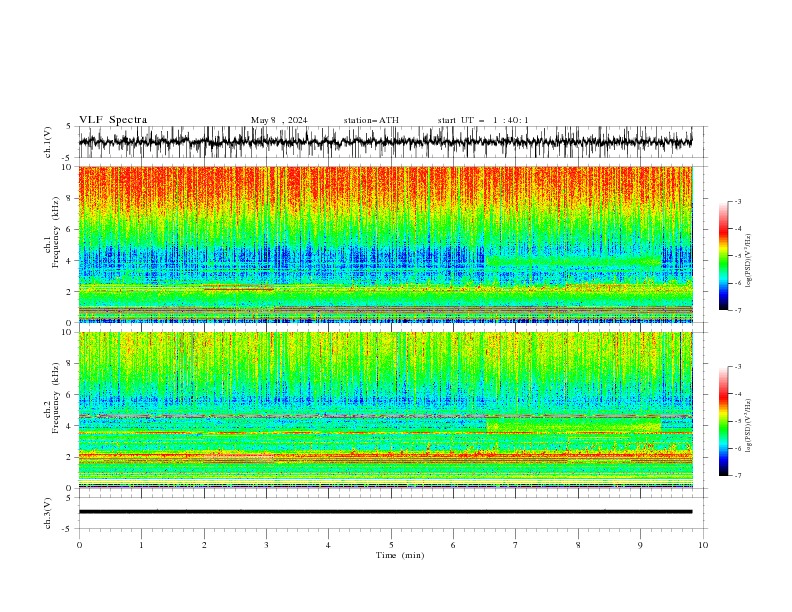This screenshot has height=612, width=792.
Task: Click the time axis tick label "6"
Action: tap(453, 545)
